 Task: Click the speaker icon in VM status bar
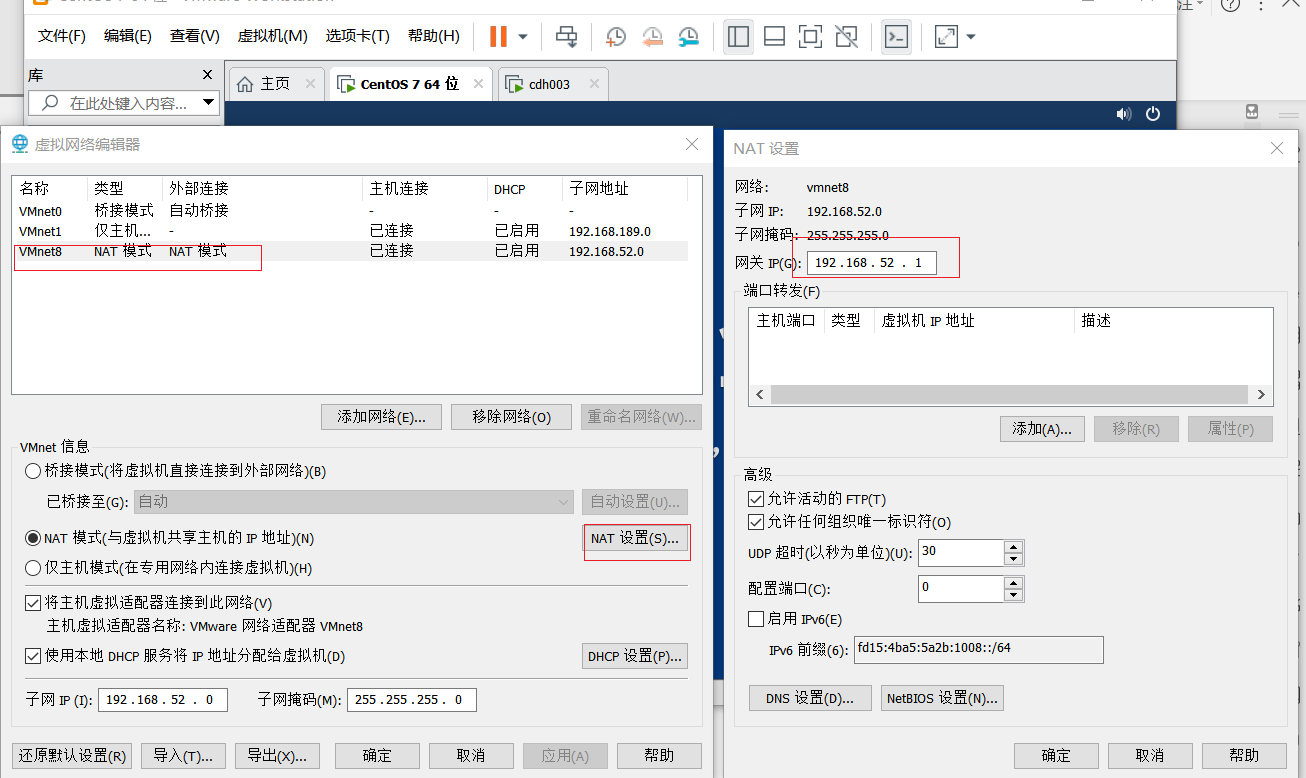(x=1124, y=114)
